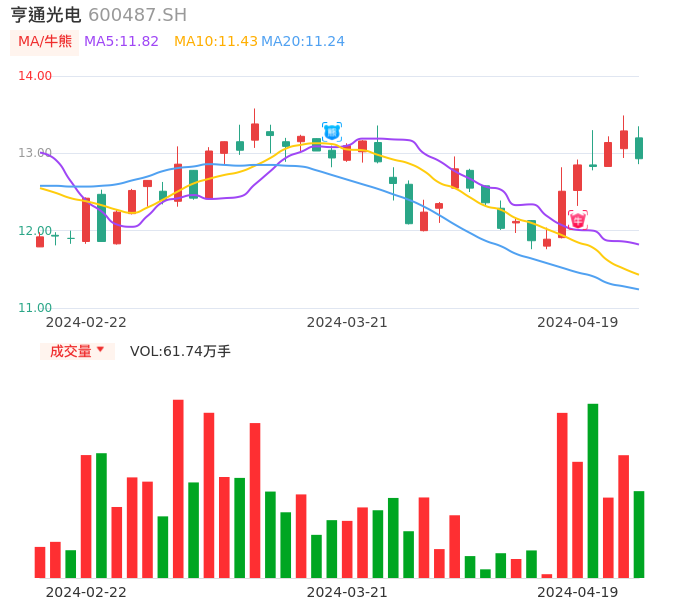686x606 pixels.
Task: Click the MA20:11.24 indicator label
Action: pyautogui.click(x=303, y=42)
